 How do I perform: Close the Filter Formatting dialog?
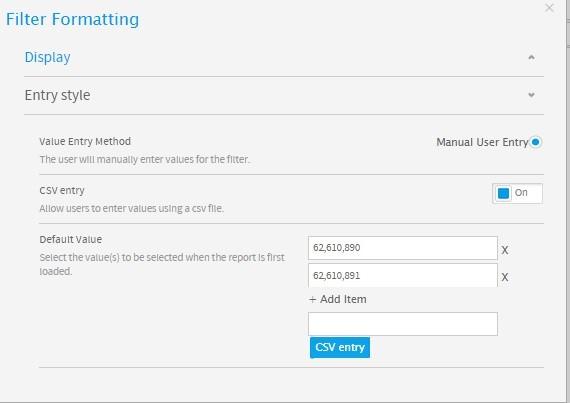549,8
